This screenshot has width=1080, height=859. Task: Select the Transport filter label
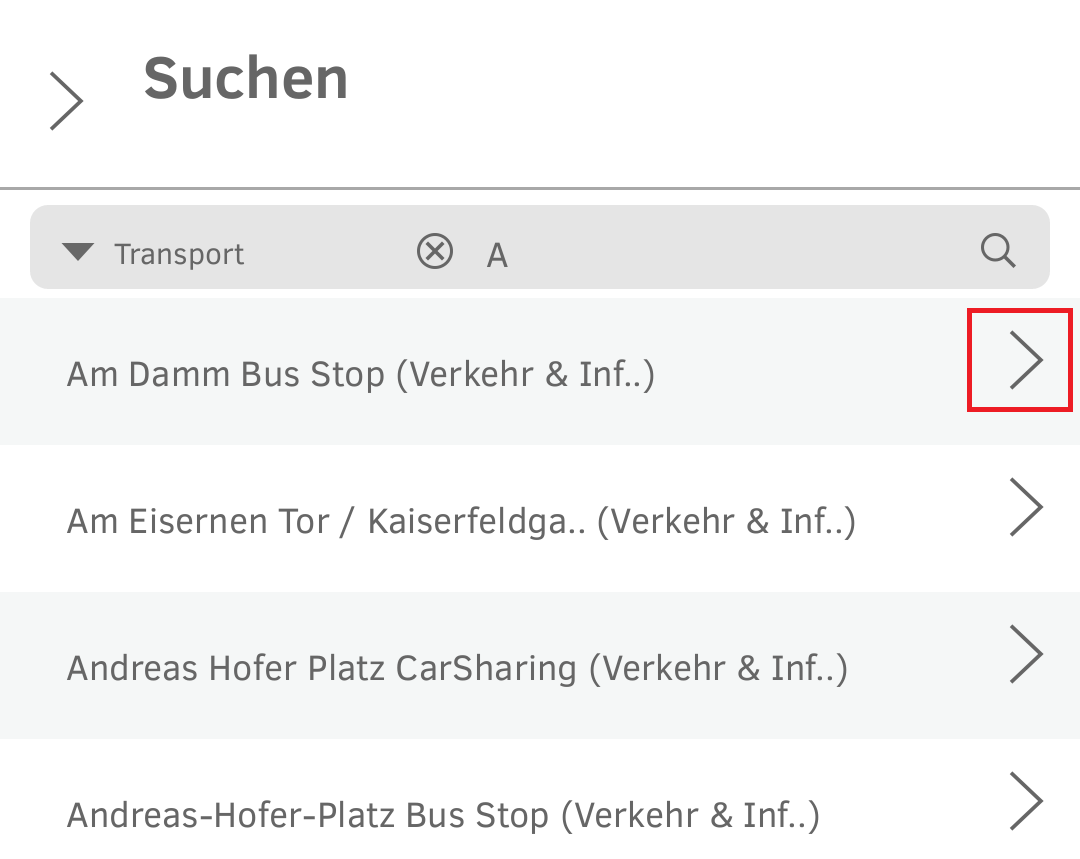[x=180, y=254]
